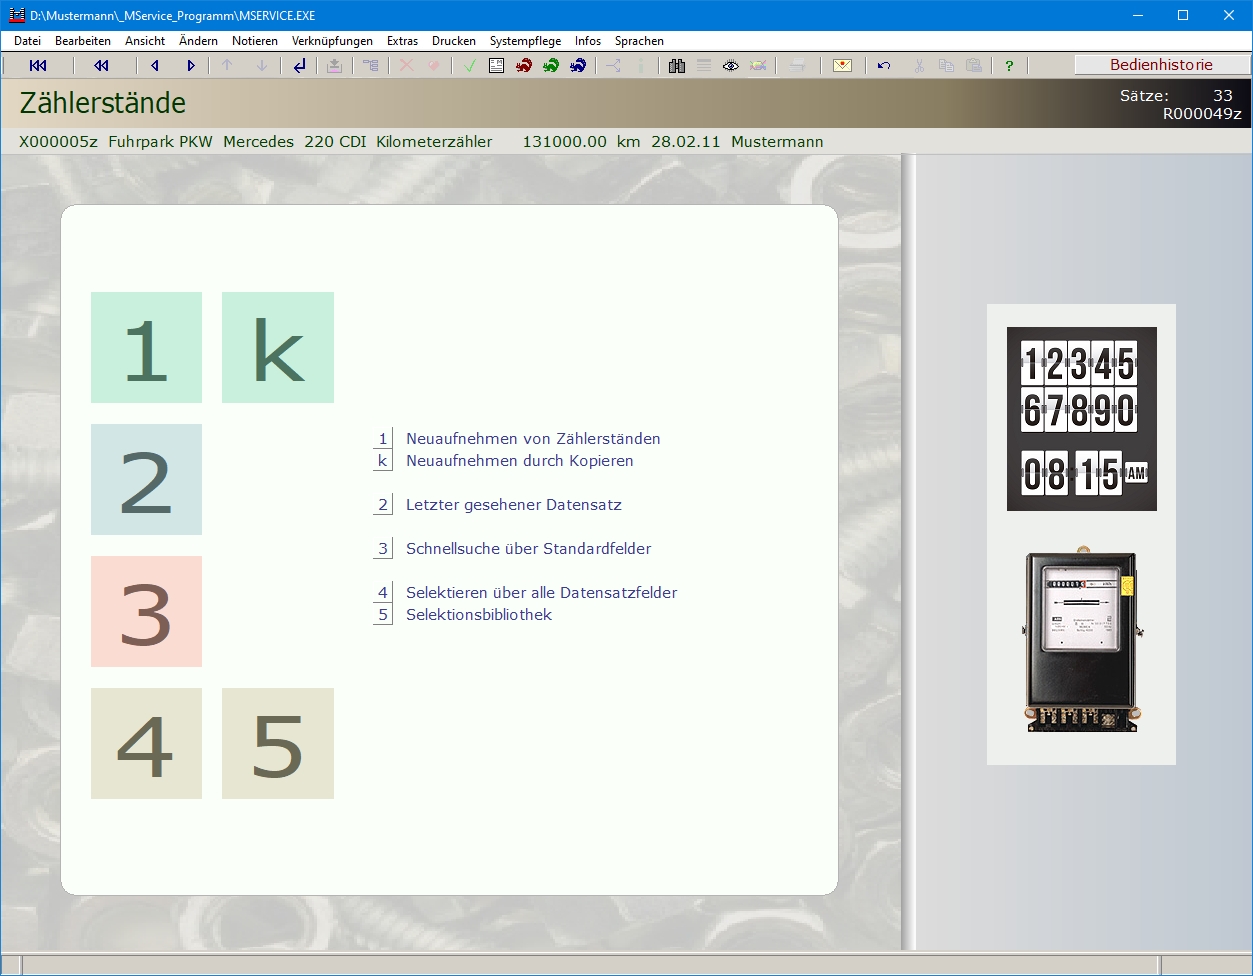Click the greyed printer toolbar icon
The image size is (1253, 976).
[797, 66]
